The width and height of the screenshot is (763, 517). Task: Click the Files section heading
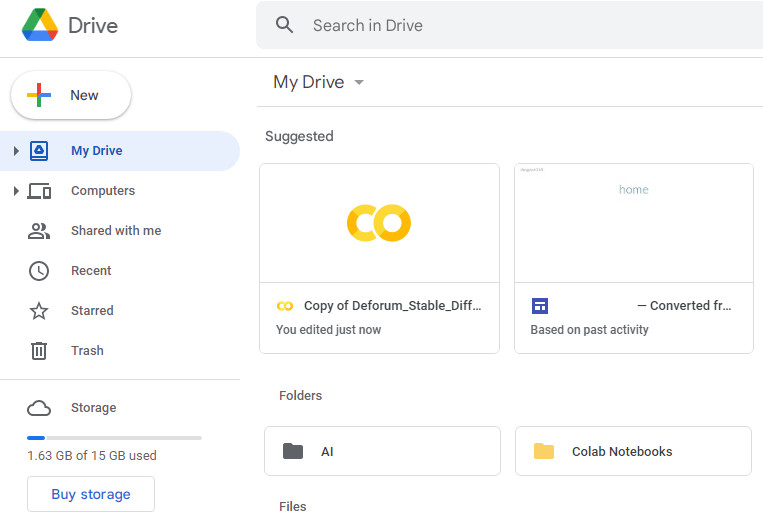pos(292,506)
